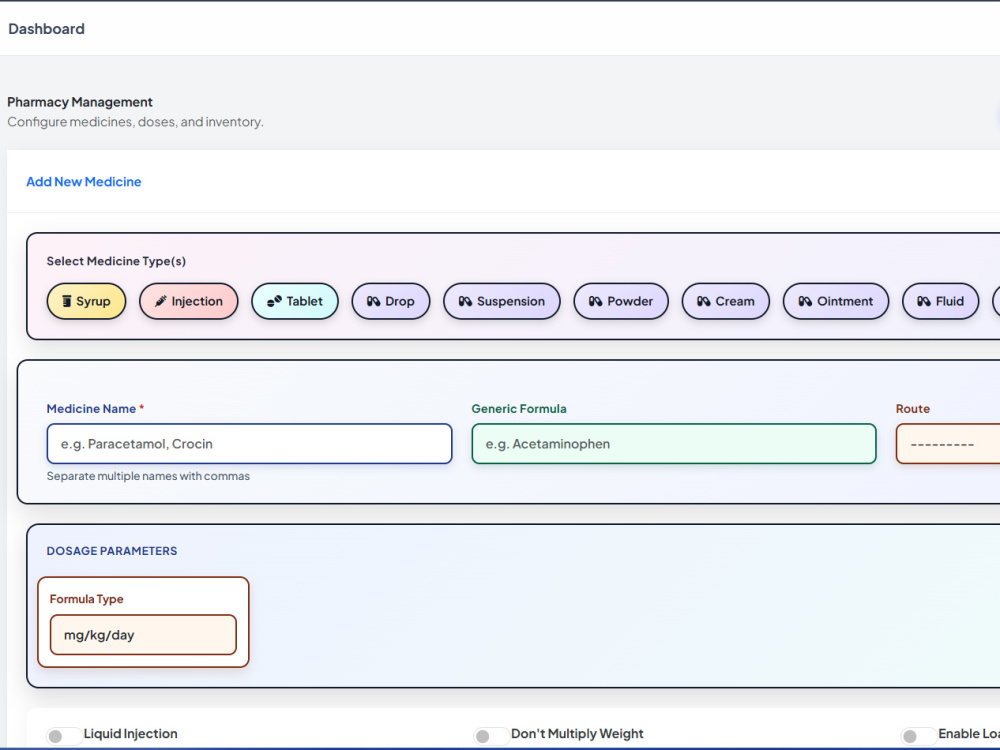Click the Cream capsule icon

coord(704,301)
